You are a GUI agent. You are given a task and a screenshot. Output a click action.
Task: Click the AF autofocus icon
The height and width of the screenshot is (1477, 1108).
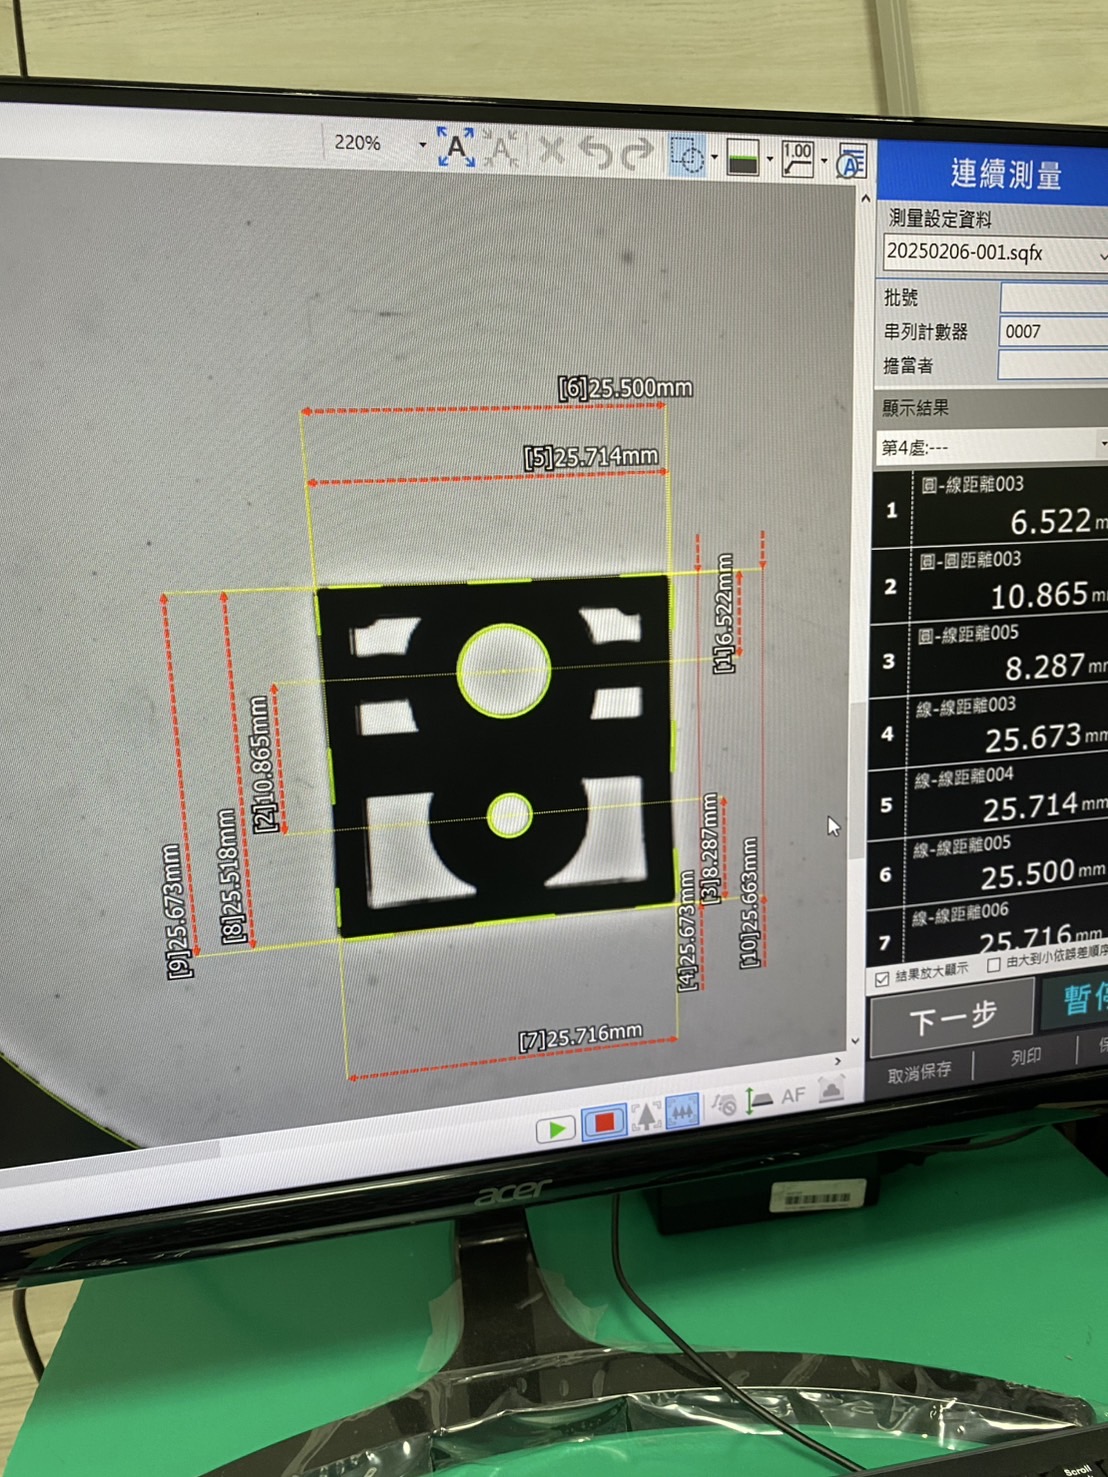(793, 1096)
